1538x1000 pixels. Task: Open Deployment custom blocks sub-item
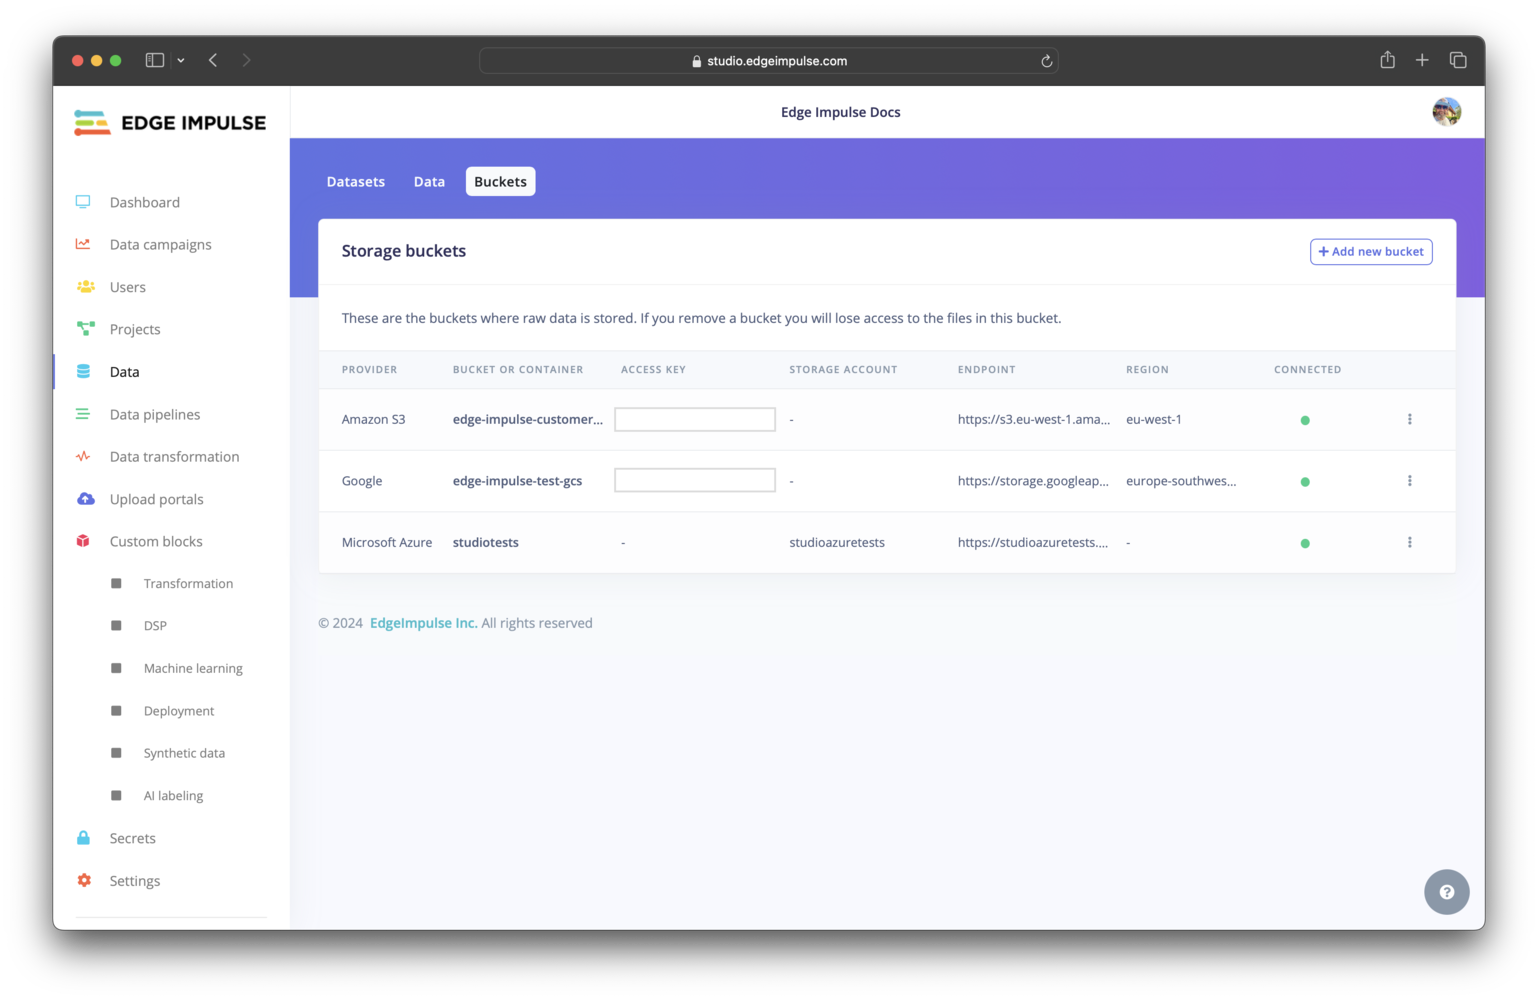[179, 711]
